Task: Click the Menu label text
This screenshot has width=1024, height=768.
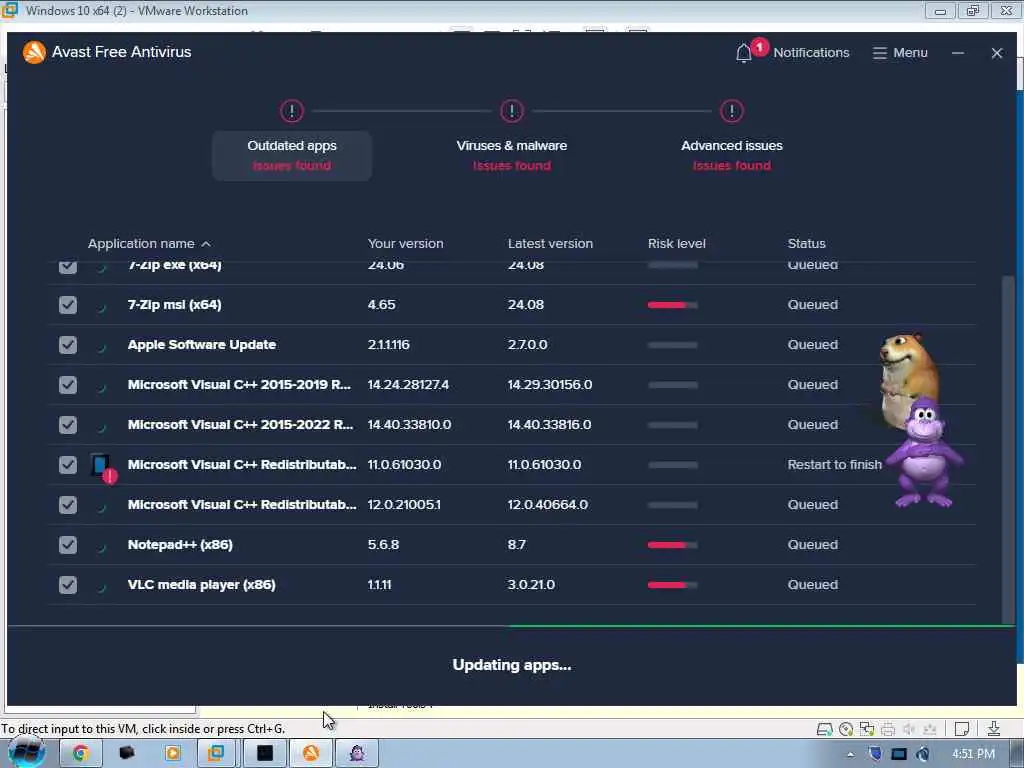Action: 910,53
